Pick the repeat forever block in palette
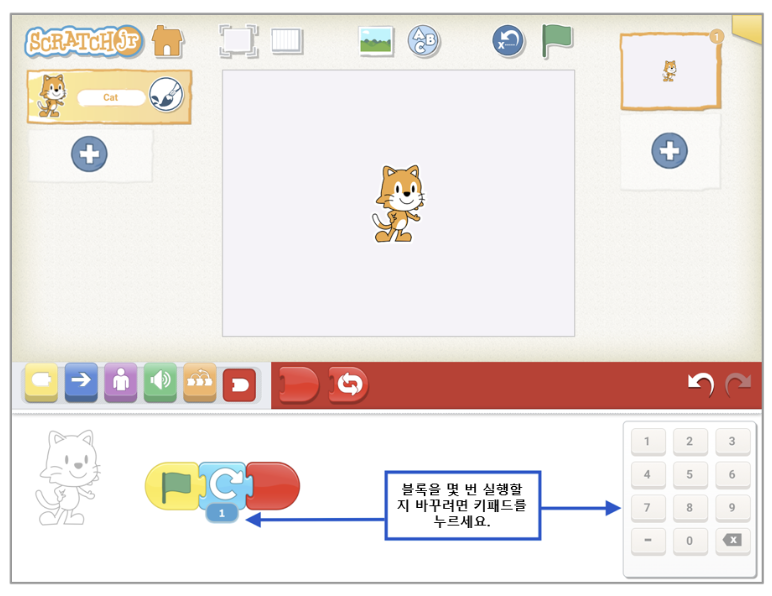Viewport: 772px width, 596px height. [x=348, y=384]
